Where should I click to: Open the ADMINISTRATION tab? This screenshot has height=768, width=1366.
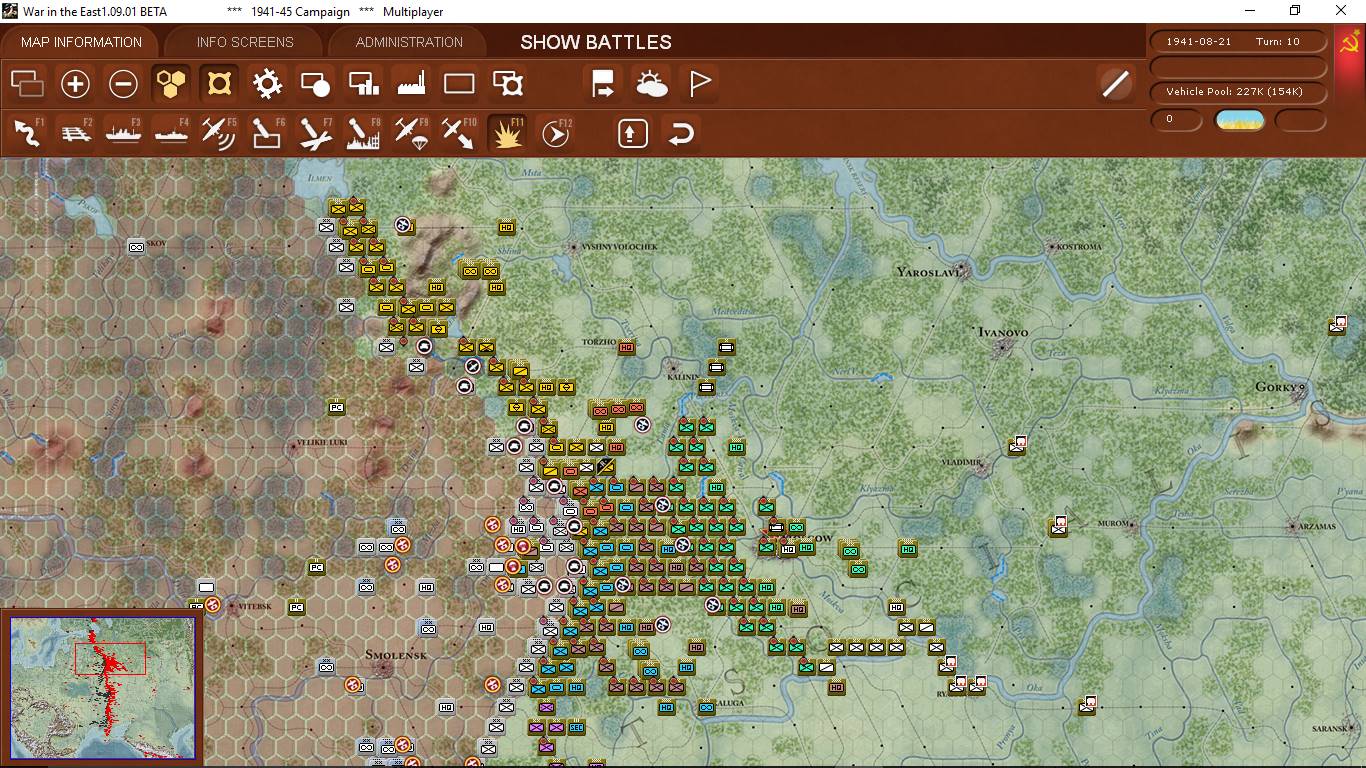409,42
